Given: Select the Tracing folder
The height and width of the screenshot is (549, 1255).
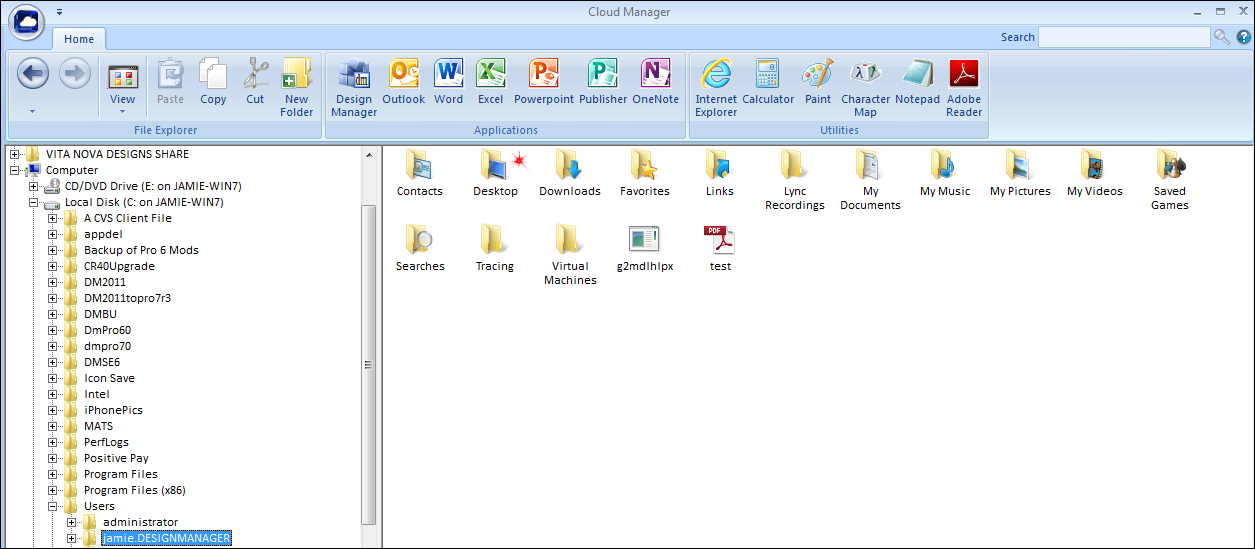Looking at the screenshot, I should [x=495, y=249].
